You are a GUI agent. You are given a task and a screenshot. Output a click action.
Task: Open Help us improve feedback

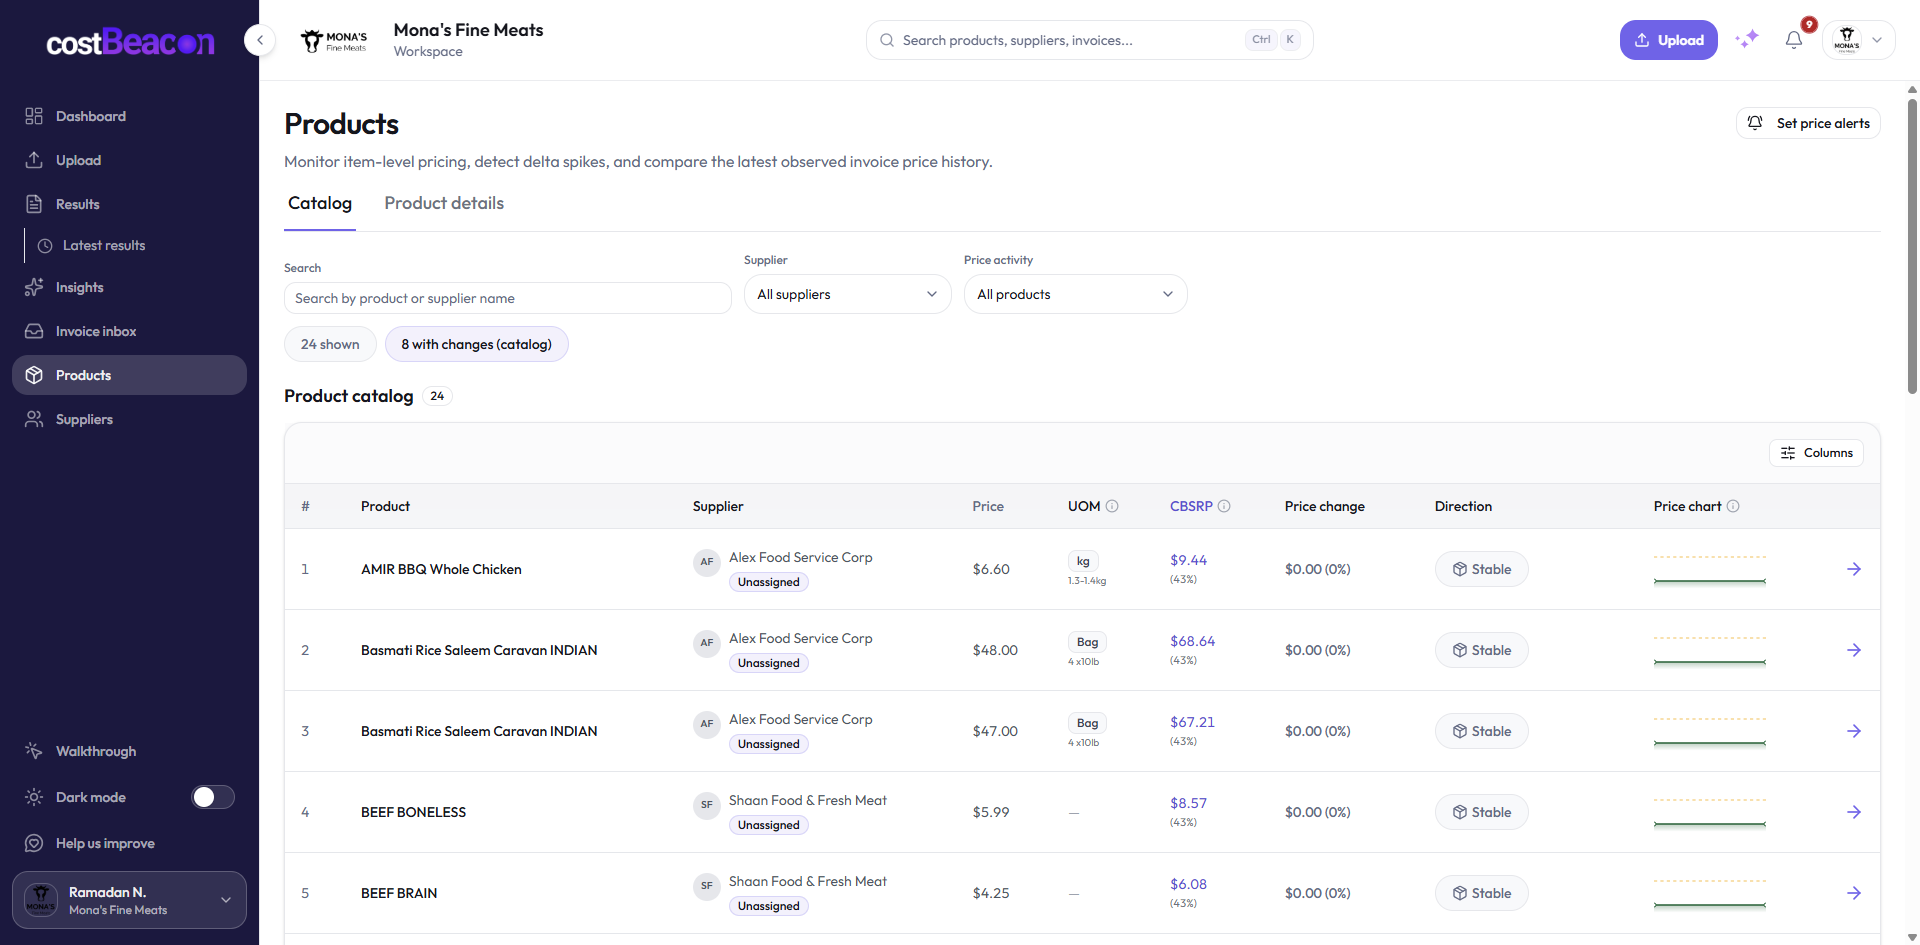pyautogui.click(x=129, y=843)
